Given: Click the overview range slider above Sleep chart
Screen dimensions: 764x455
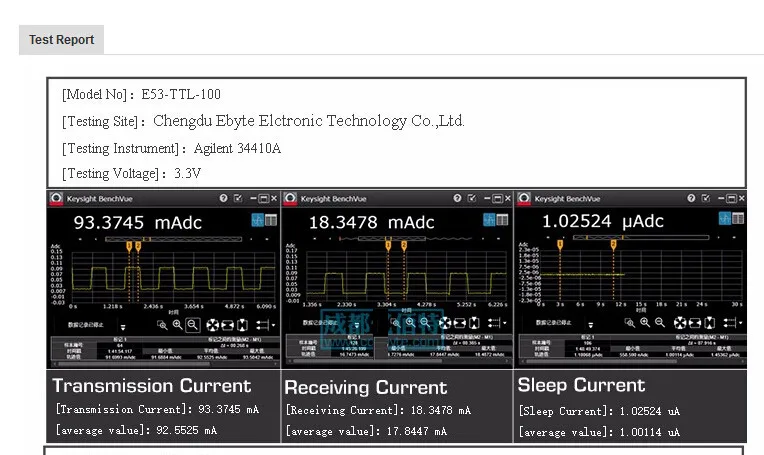Looking at the screenshot, I should [x=641, y=237].
